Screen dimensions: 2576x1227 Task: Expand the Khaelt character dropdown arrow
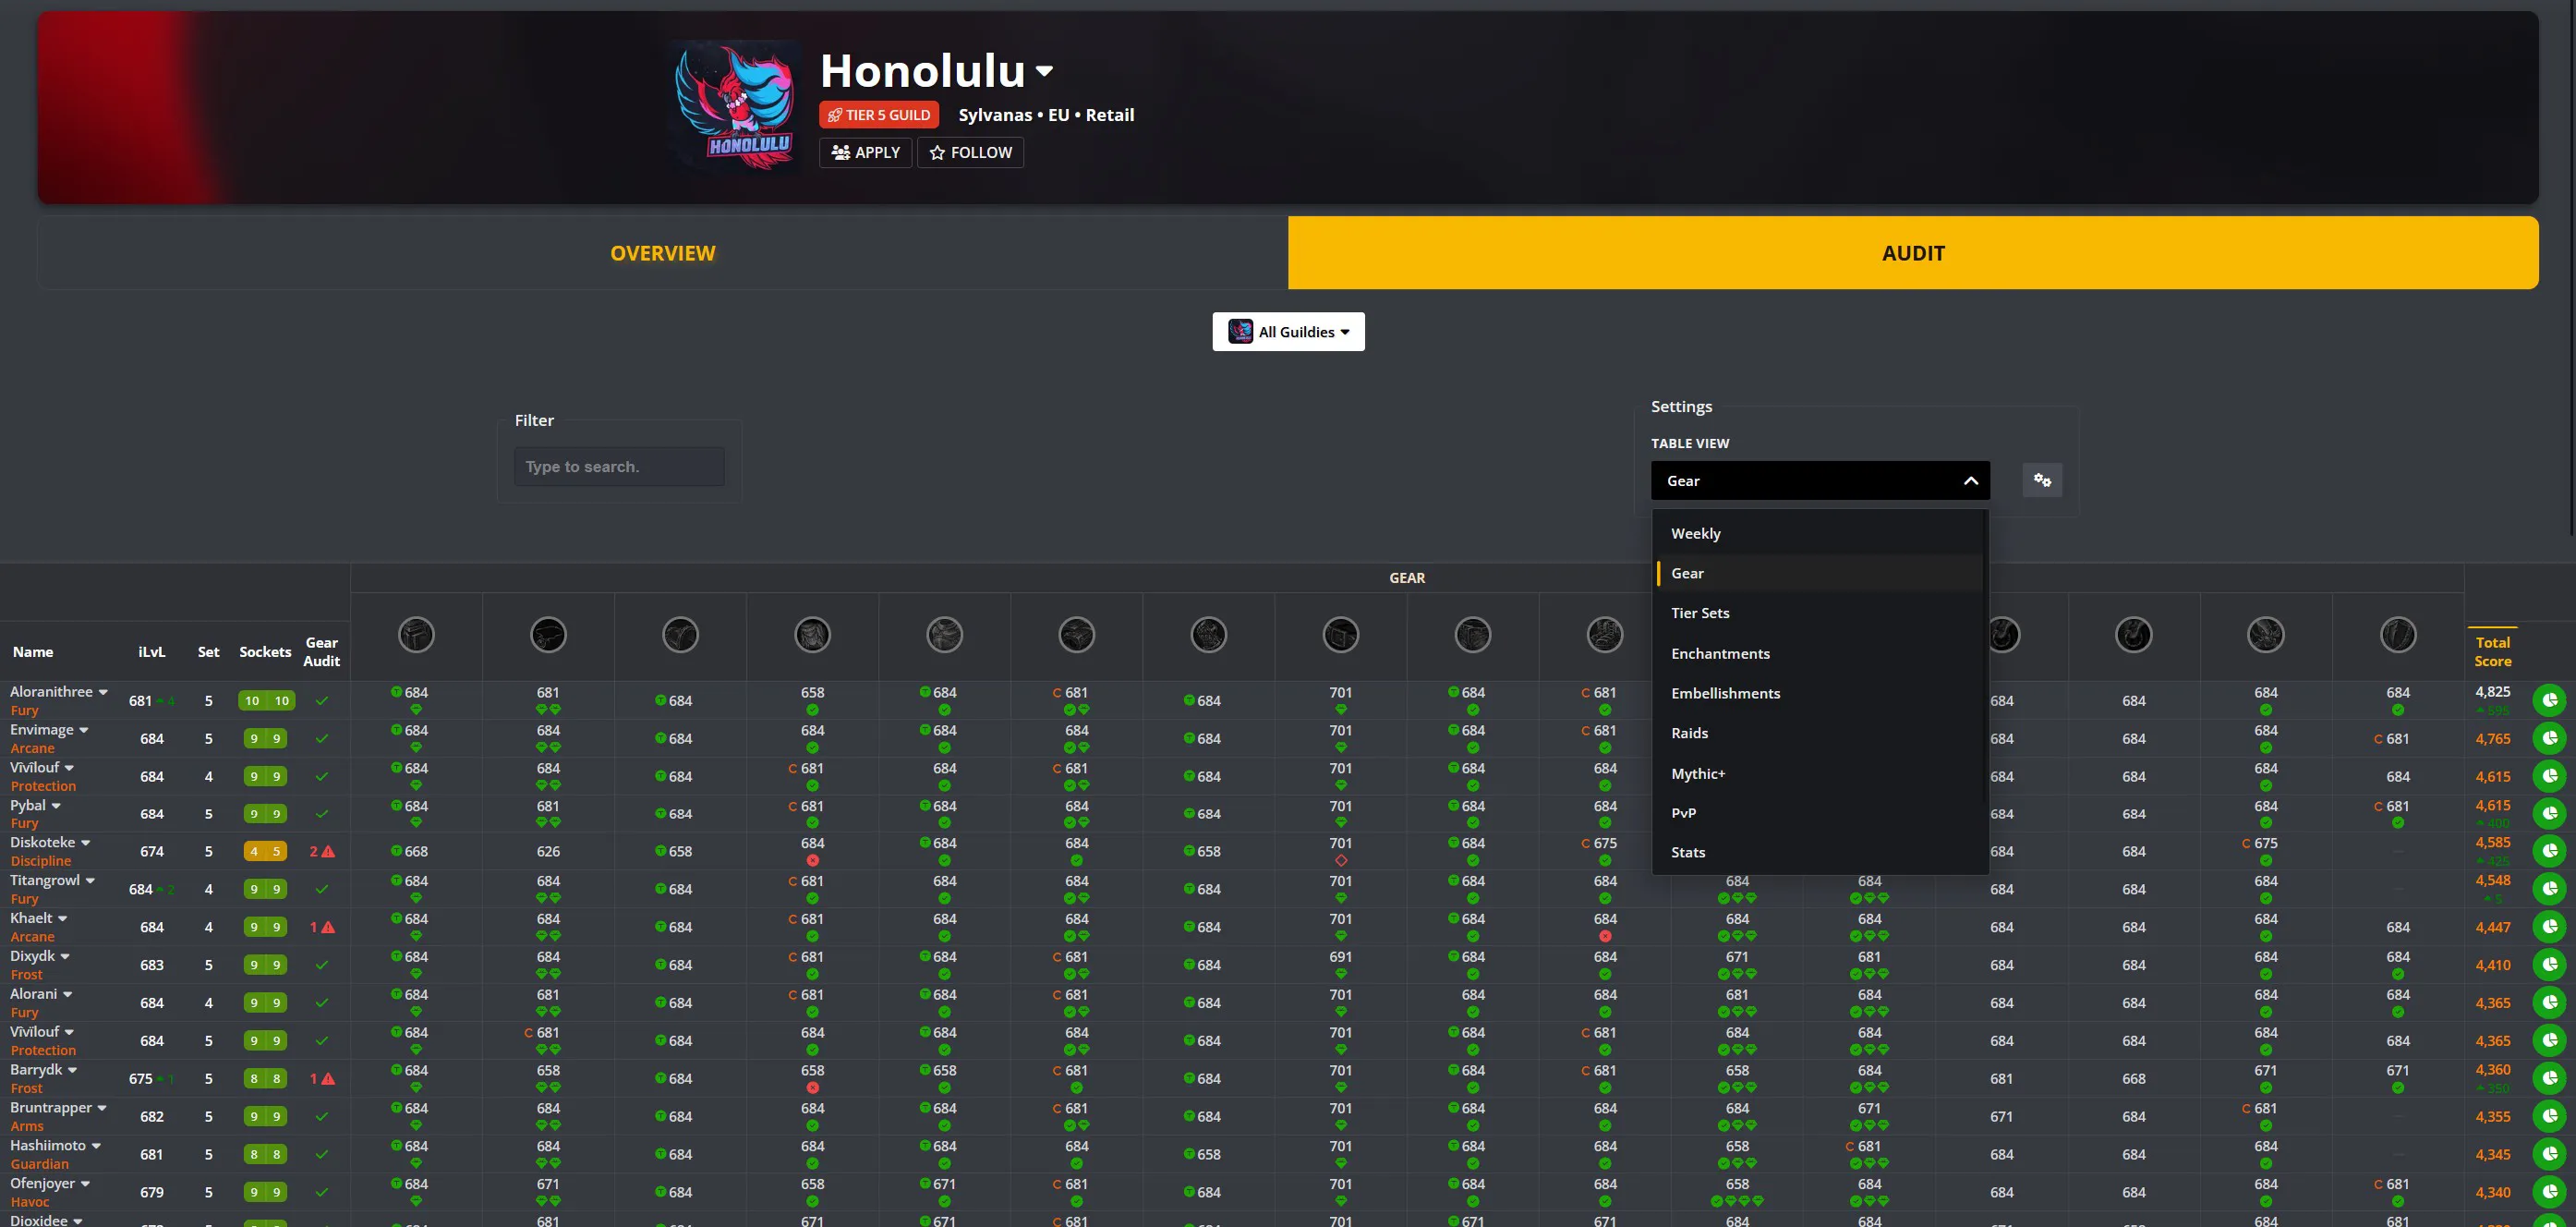(x=63, y=919)
